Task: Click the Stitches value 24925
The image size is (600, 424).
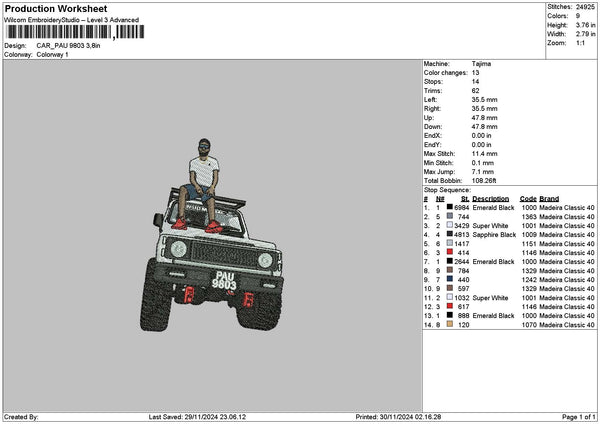Action: (x=585, y=7)
